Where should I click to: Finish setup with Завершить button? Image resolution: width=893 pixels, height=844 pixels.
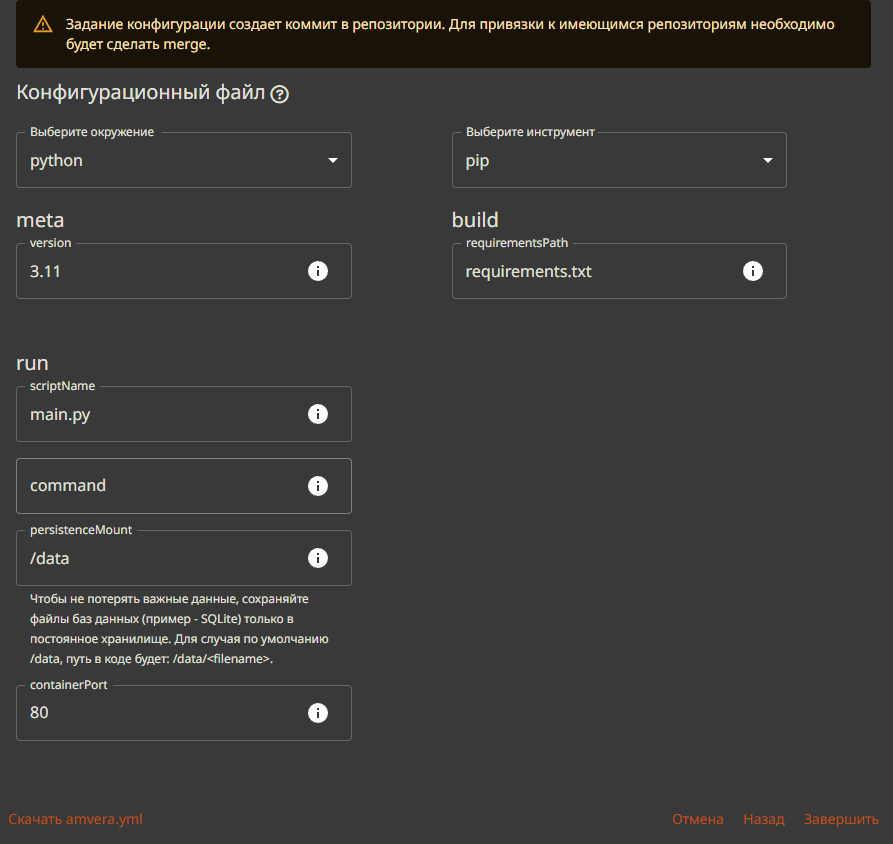(841, 819)
